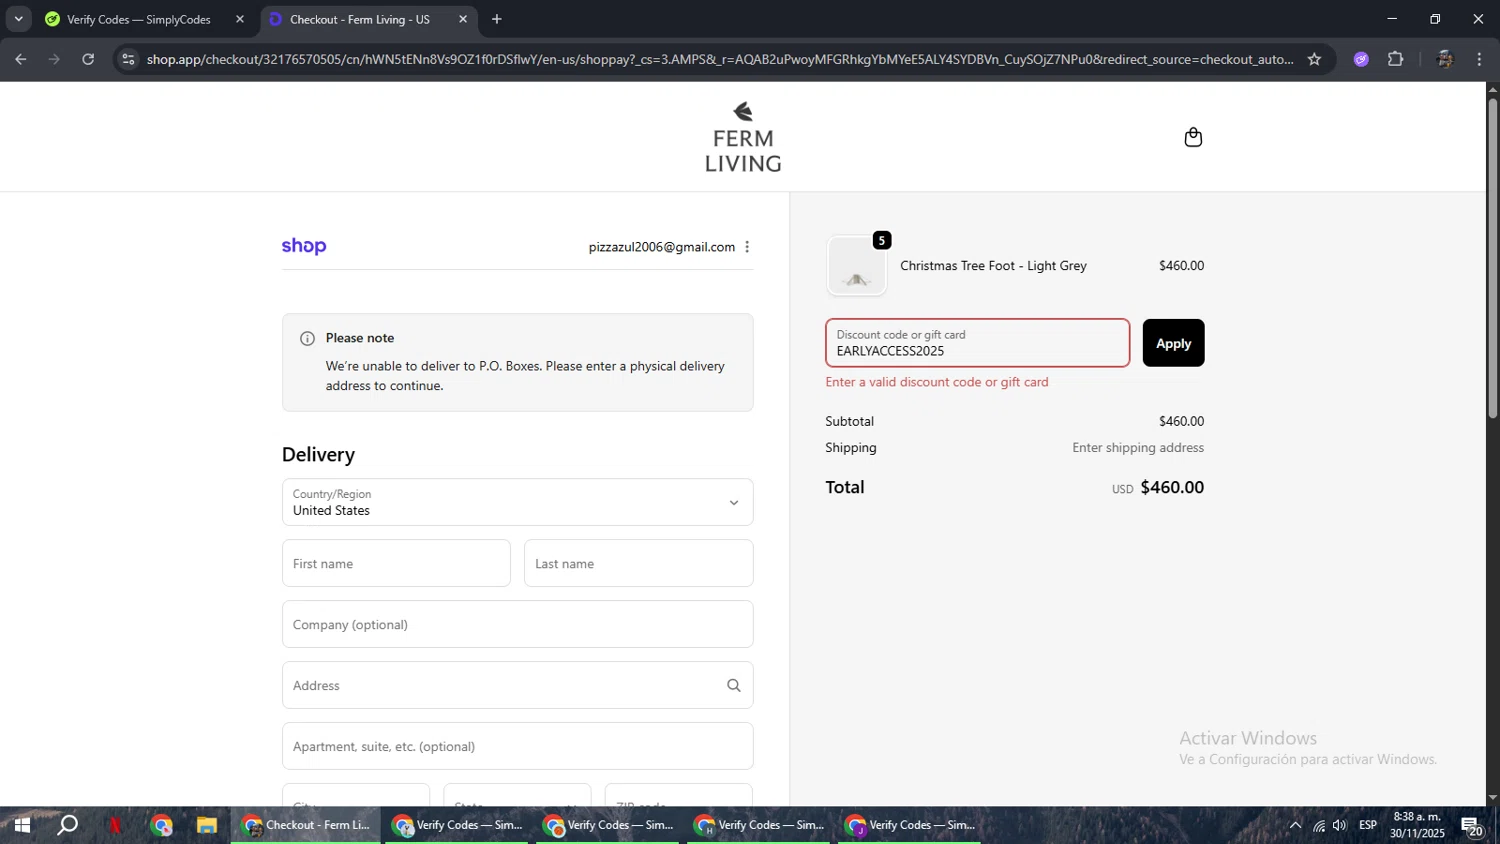Click the Address input field

point(517,685)
